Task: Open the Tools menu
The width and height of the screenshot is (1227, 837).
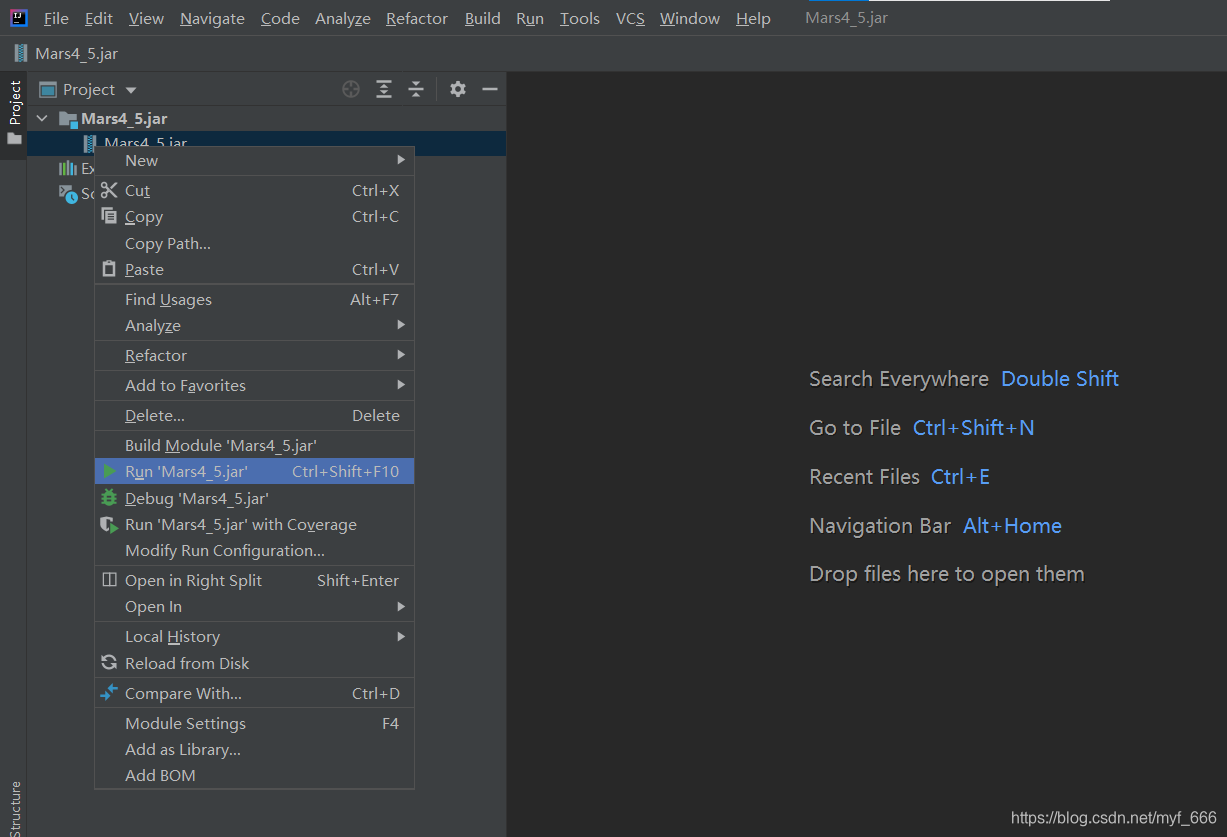Action: pyautogui.click(x=580, y=18)
